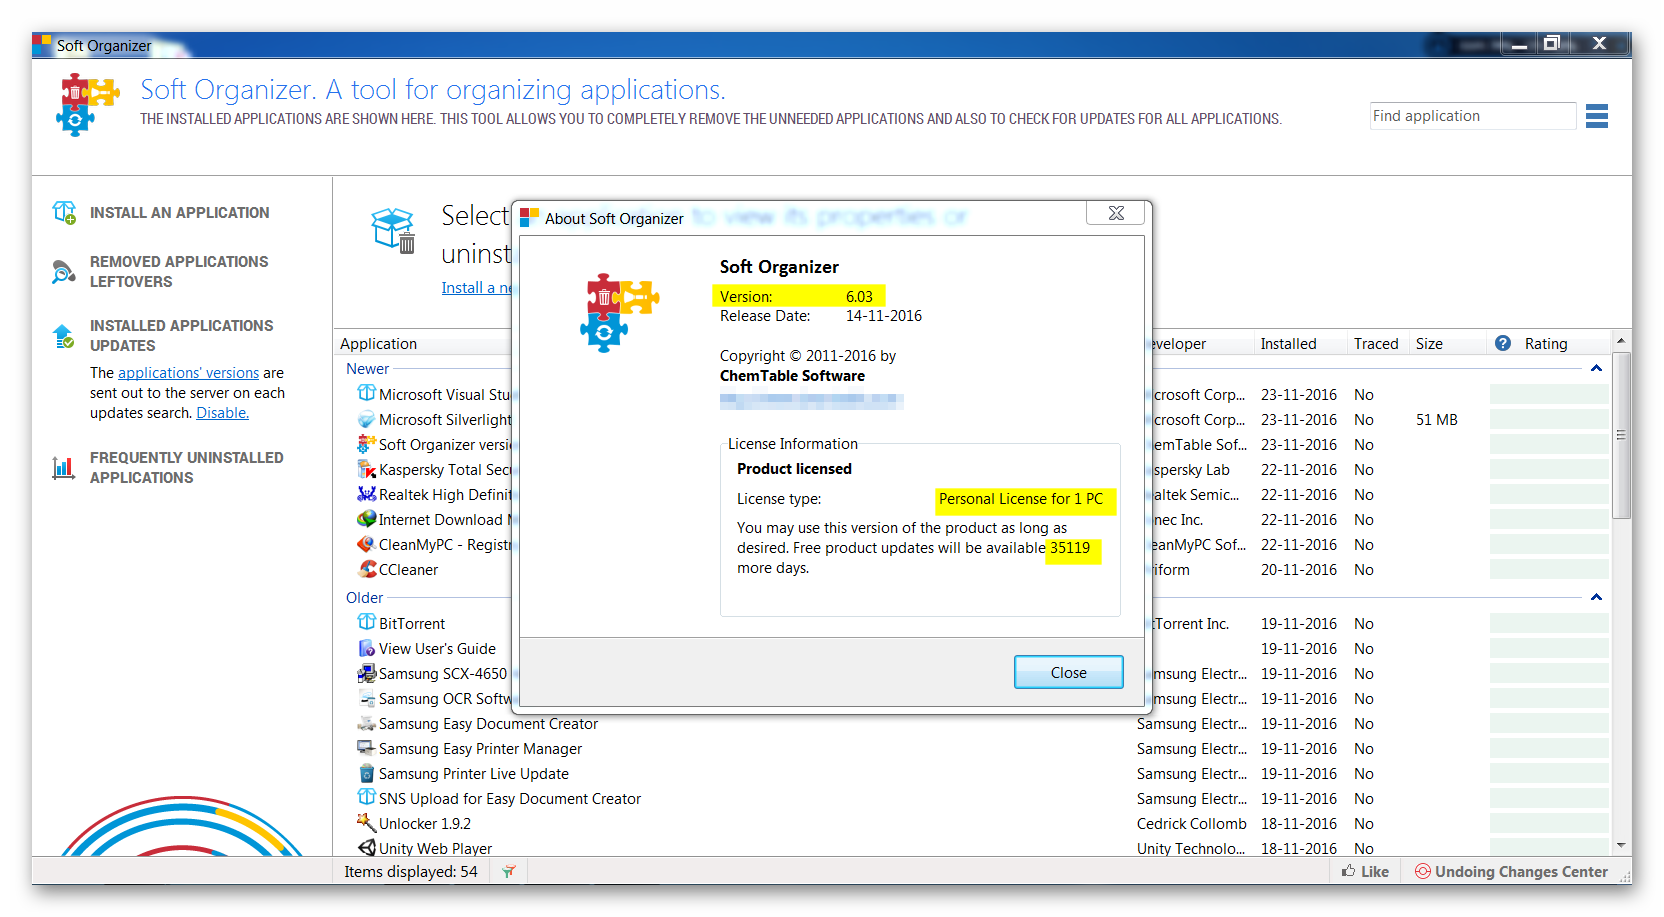Click the Personal License for 1 PC text
1664x917 pixels.
[1020, 498]
